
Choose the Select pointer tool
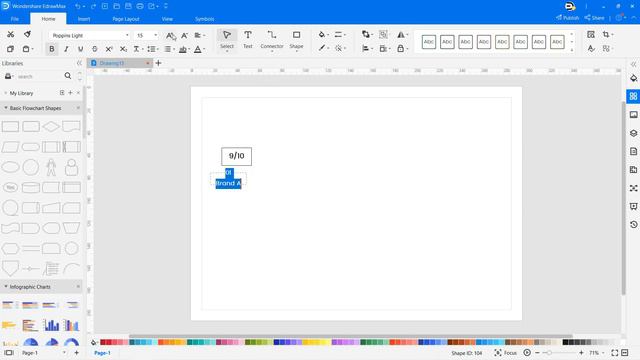(x=227, y=40)
